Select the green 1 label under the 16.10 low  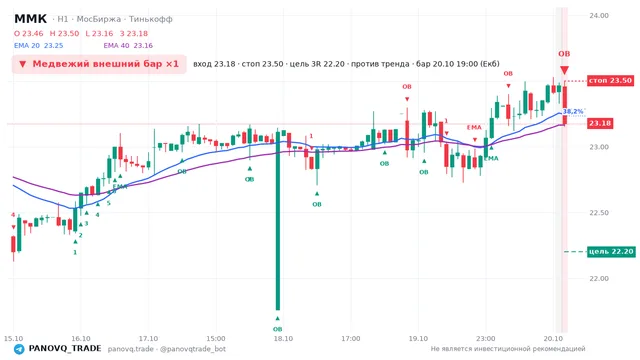pos(75,253)
